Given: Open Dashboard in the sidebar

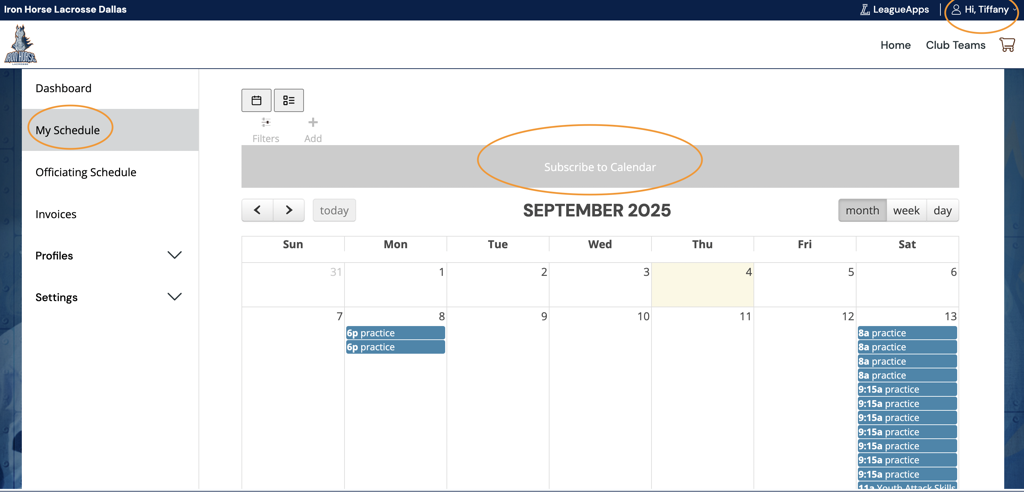Looking at the screenshot, I should coord(64,88).
